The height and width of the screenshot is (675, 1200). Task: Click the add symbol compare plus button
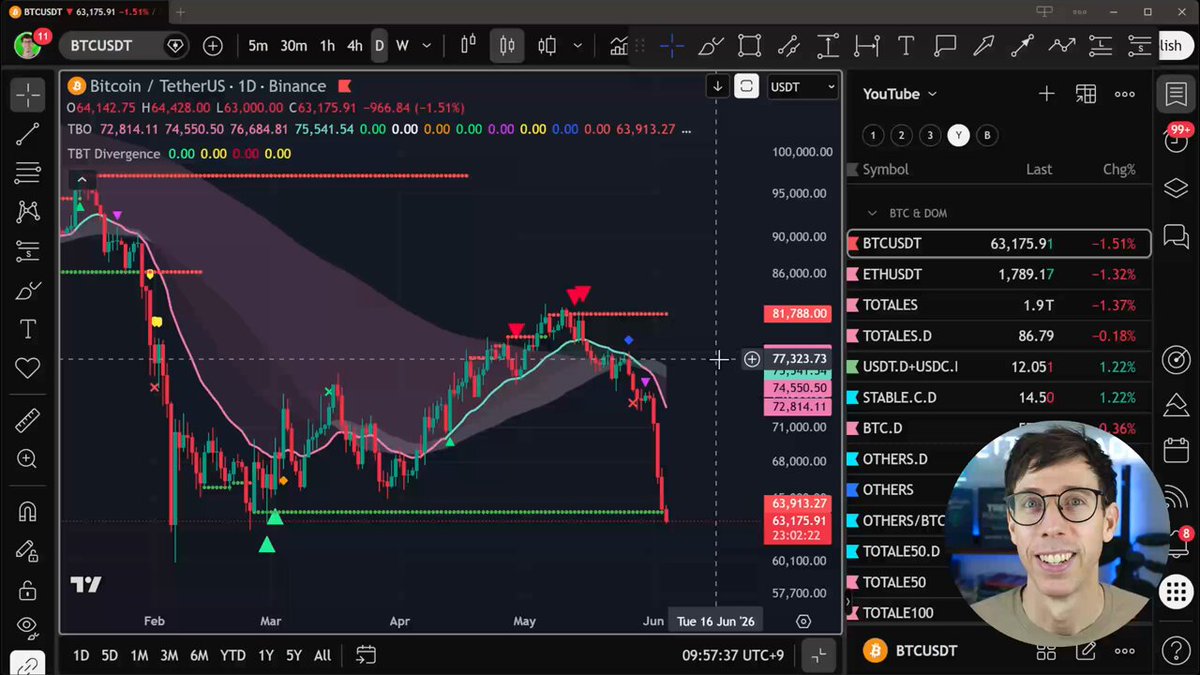213,46
